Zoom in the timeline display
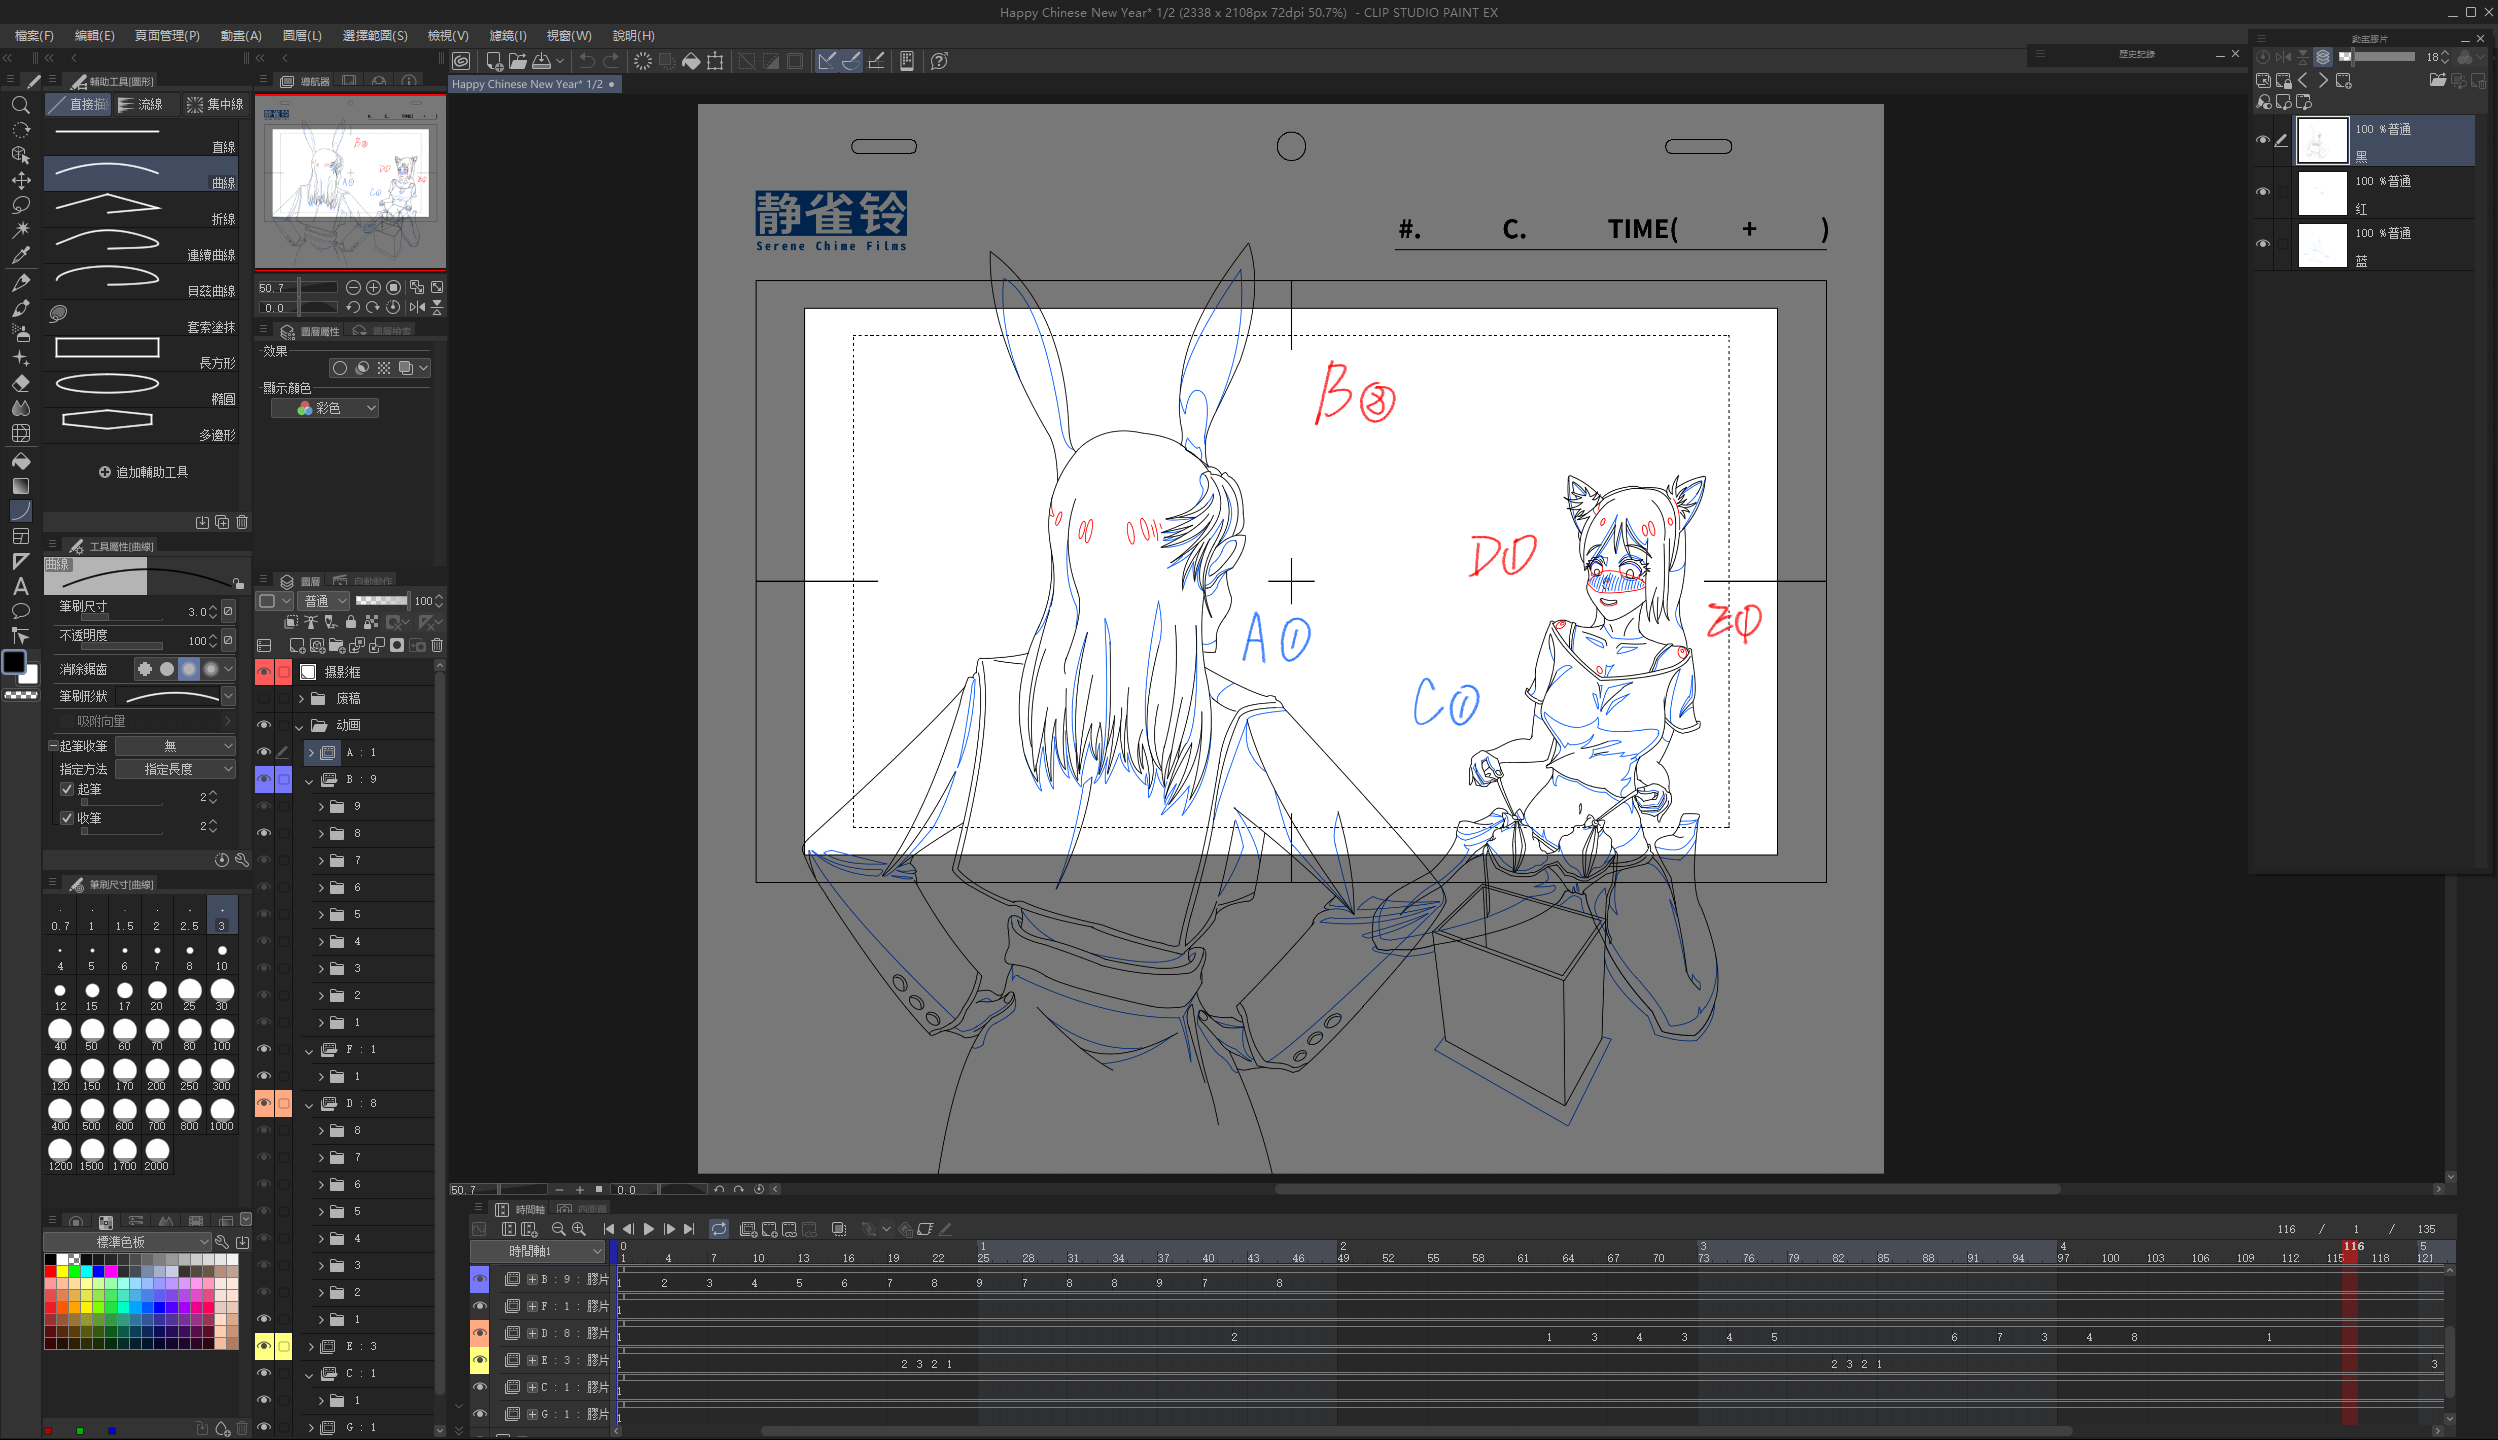2498x1440 pixels. click(x=579, y=1229)
